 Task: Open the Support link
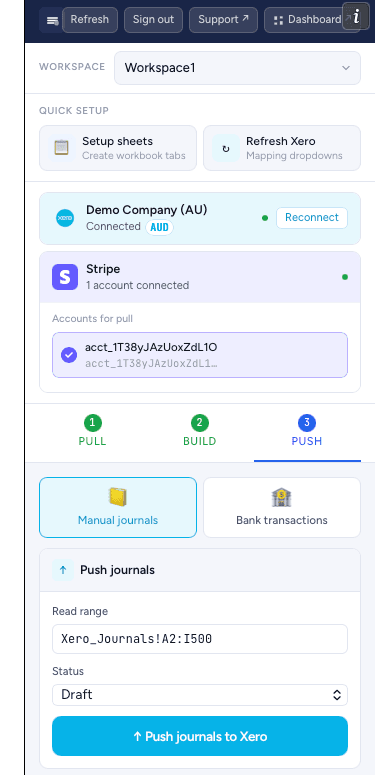(x=223, y=20)
